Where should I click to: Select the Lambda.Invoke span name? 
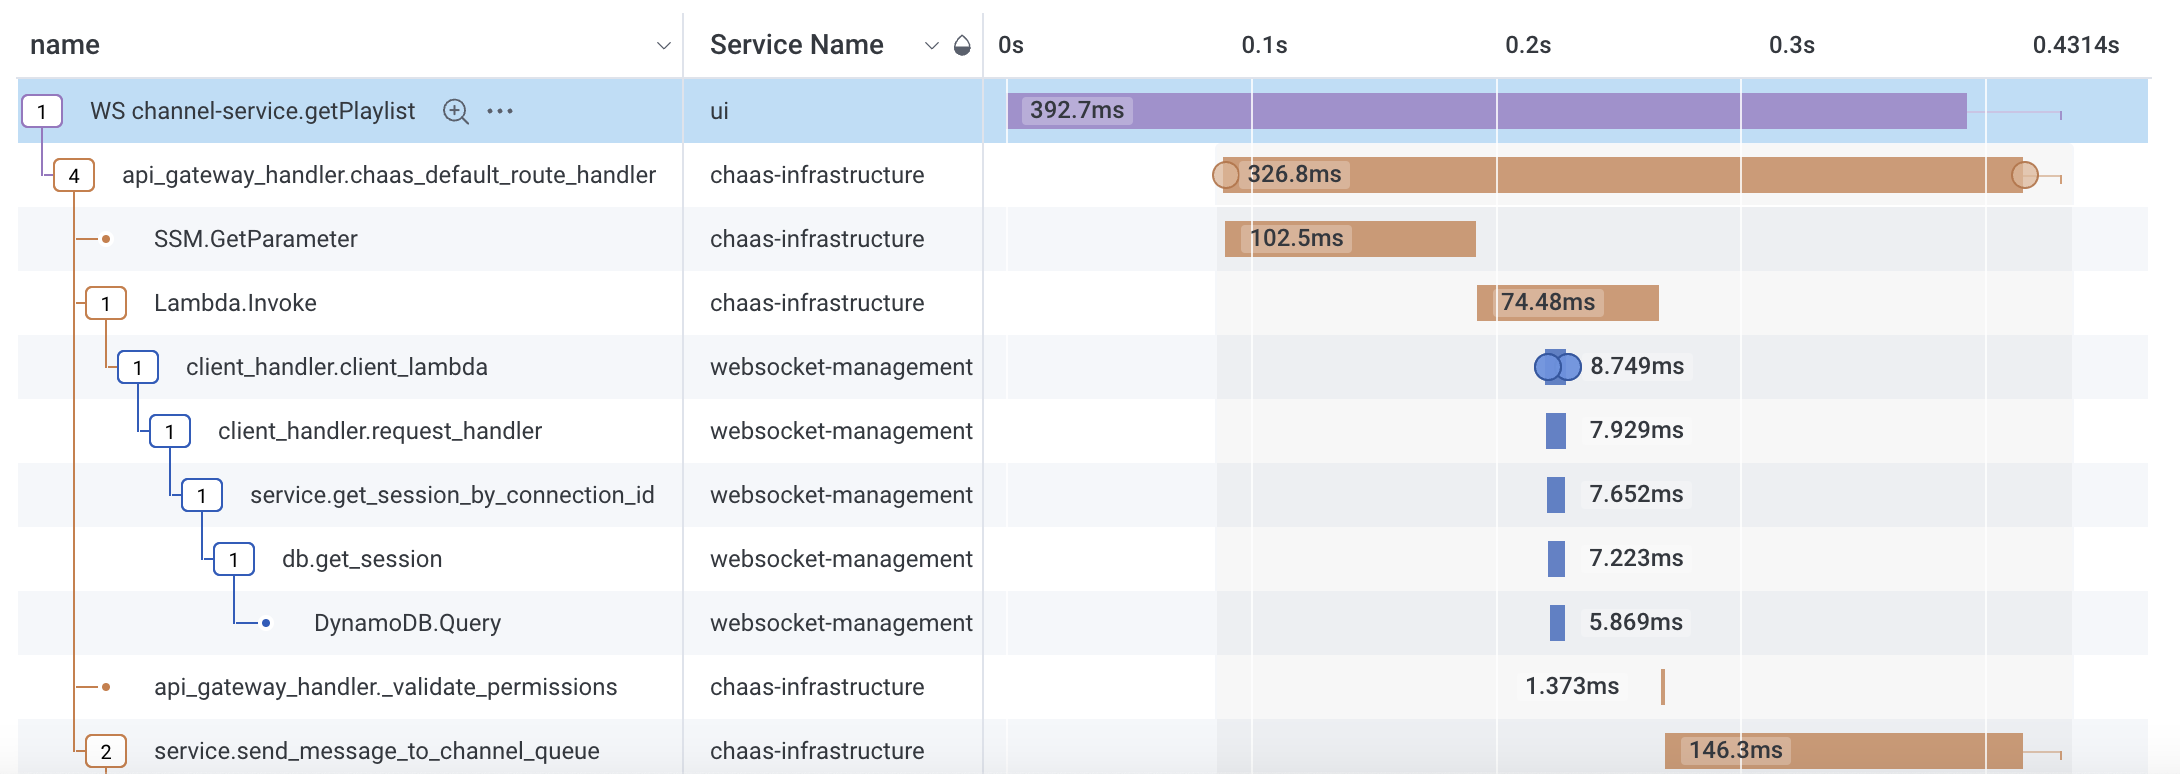(235, 303)
